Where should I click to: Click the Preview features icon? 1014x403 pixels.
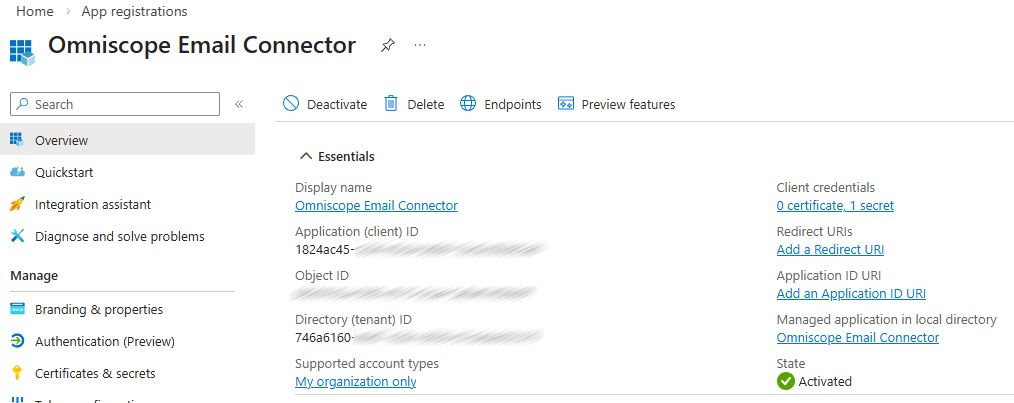tap(566, 103)
